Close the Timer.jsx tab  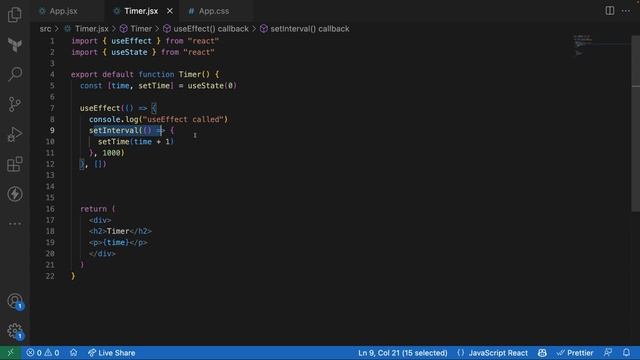170,11
